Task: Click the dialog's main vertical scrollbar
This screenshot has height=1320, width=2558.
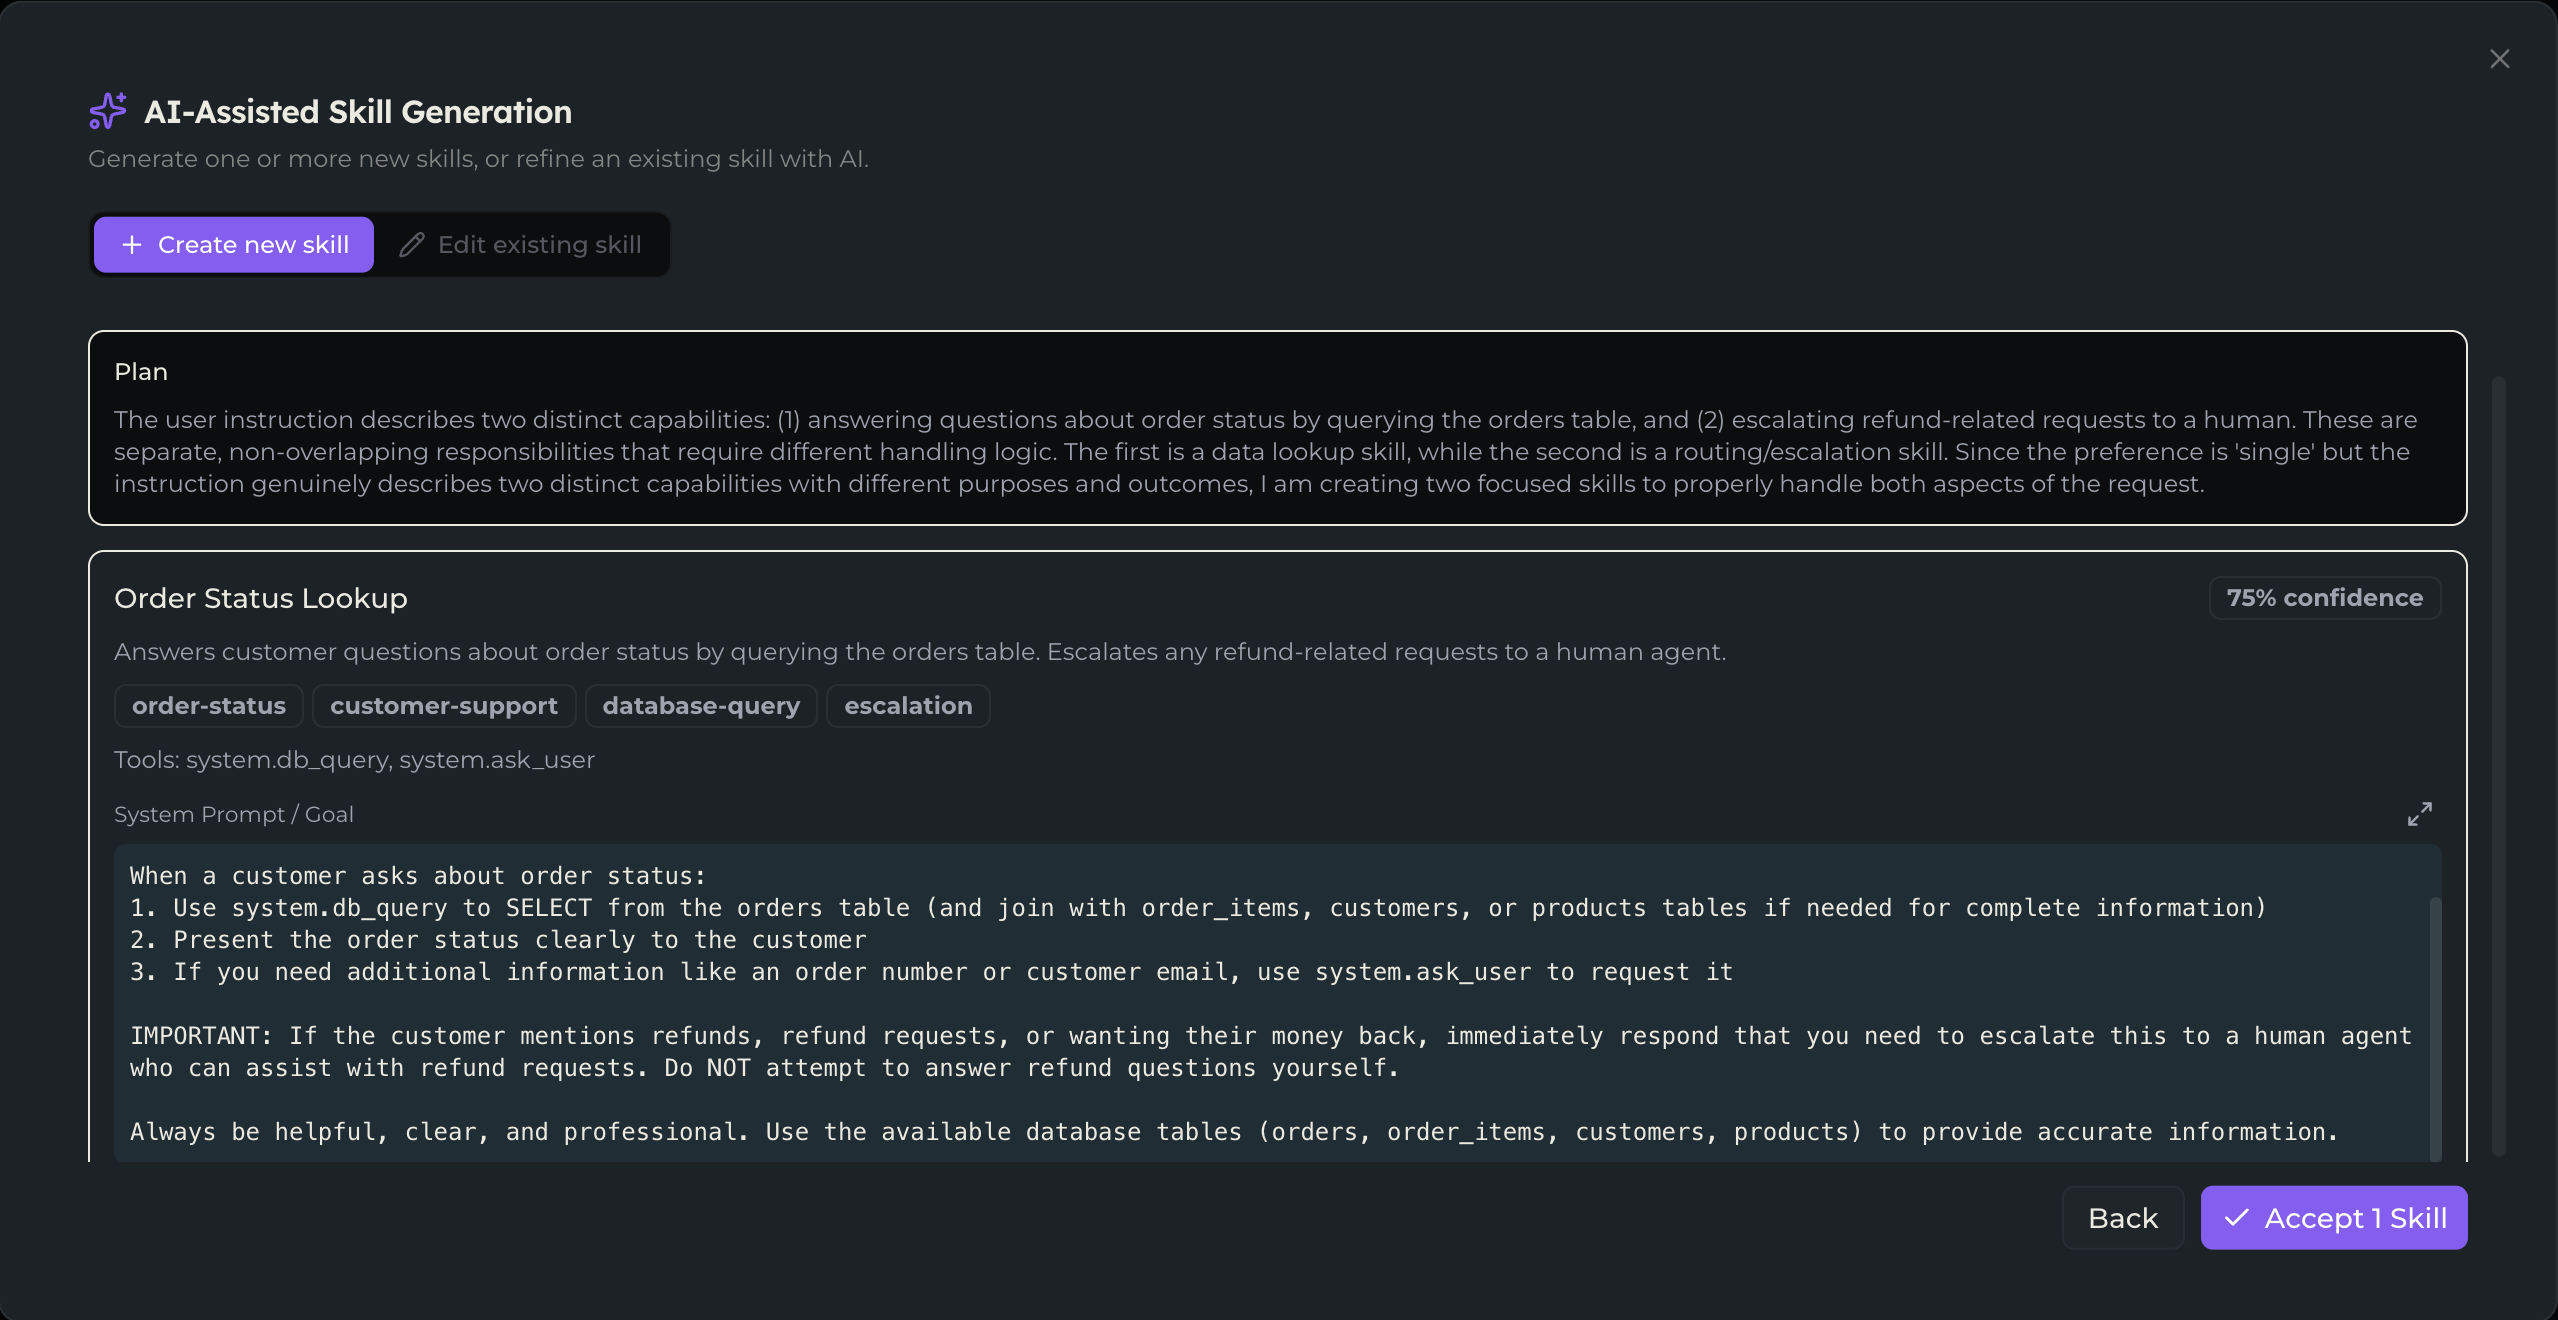Action: click(x=2499, y=765)
